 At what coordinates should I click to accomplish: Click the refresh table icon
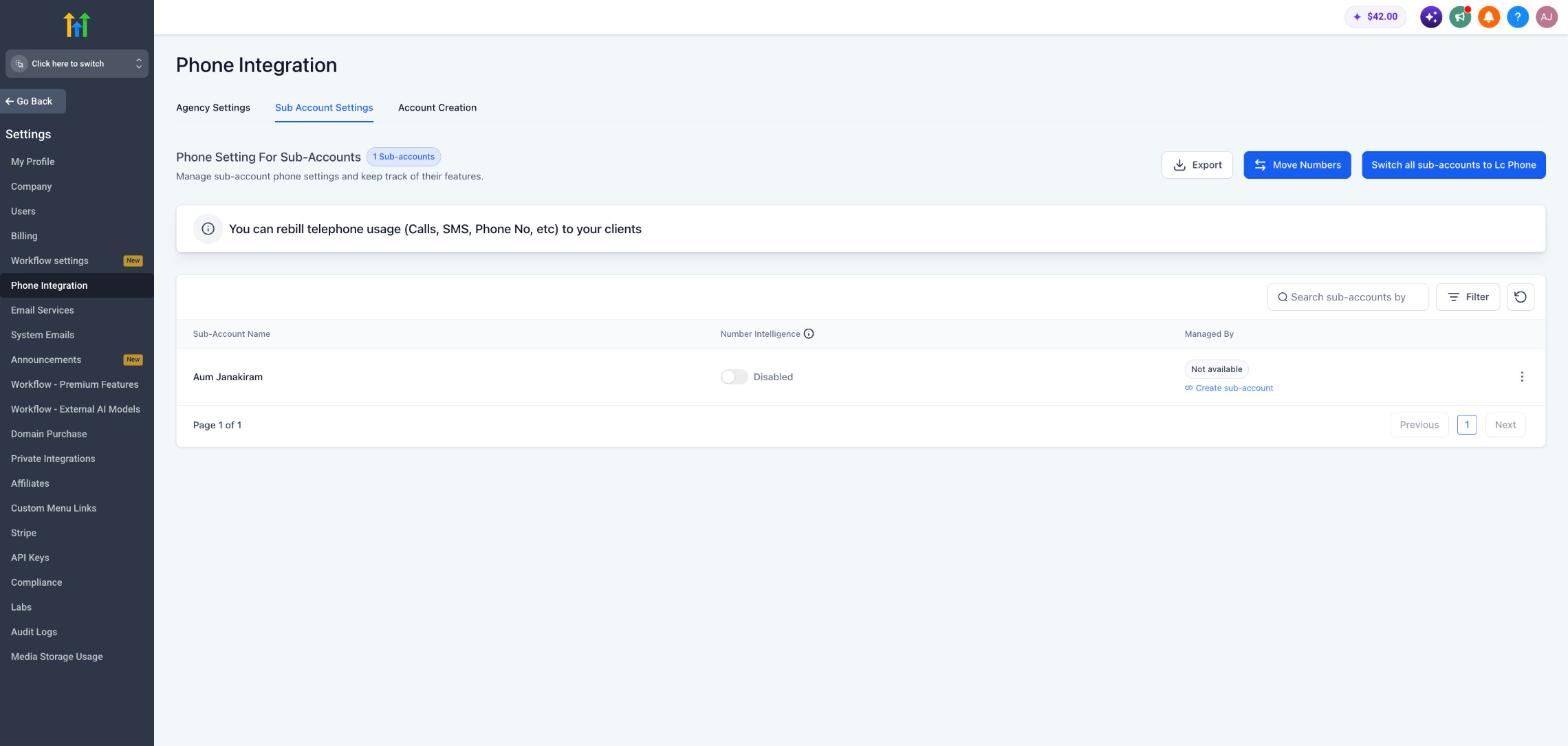coord(1520,297)
